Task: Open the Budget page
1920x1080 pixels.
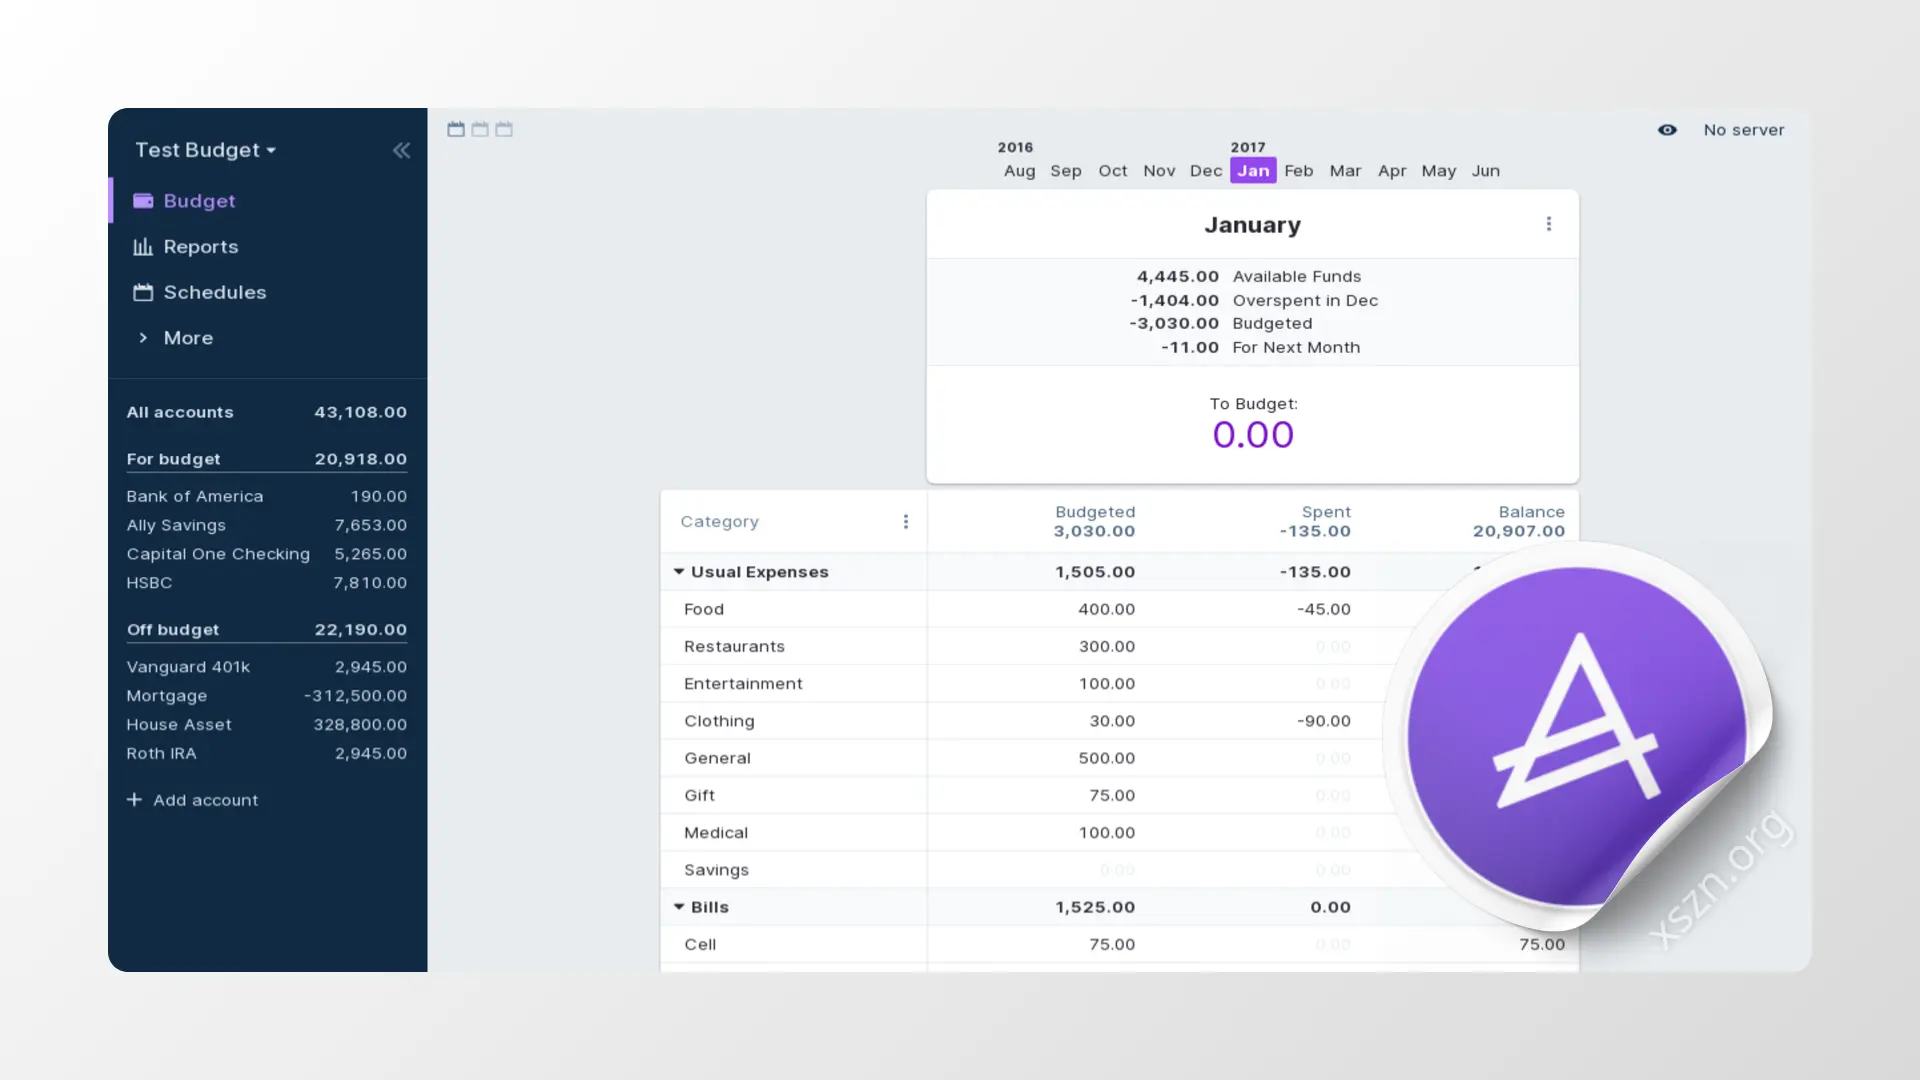Action: (199, 201)
